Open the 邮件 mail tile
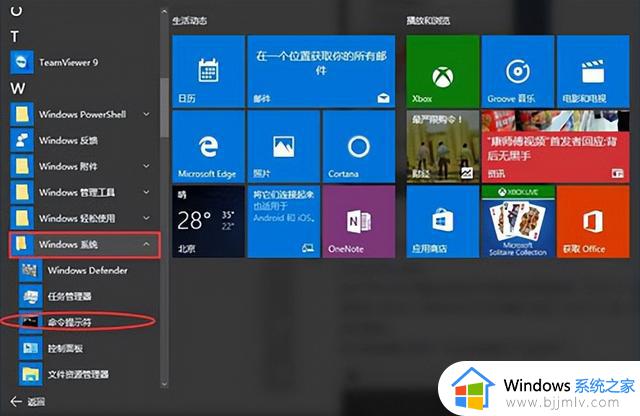Image resolution: width=640 pixels, height=416 pixels. coord(321,71)
